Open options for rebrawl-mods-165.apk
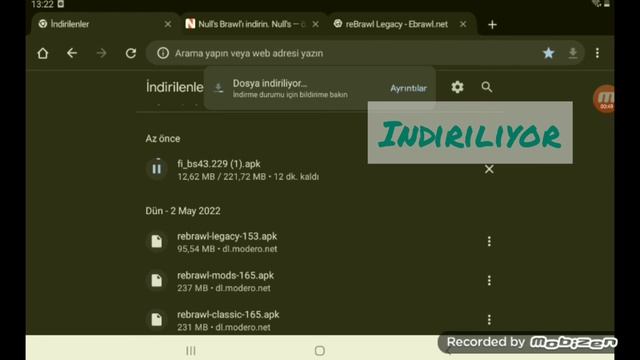Viewport: 640px width, 360px height. tap(489, 280)
